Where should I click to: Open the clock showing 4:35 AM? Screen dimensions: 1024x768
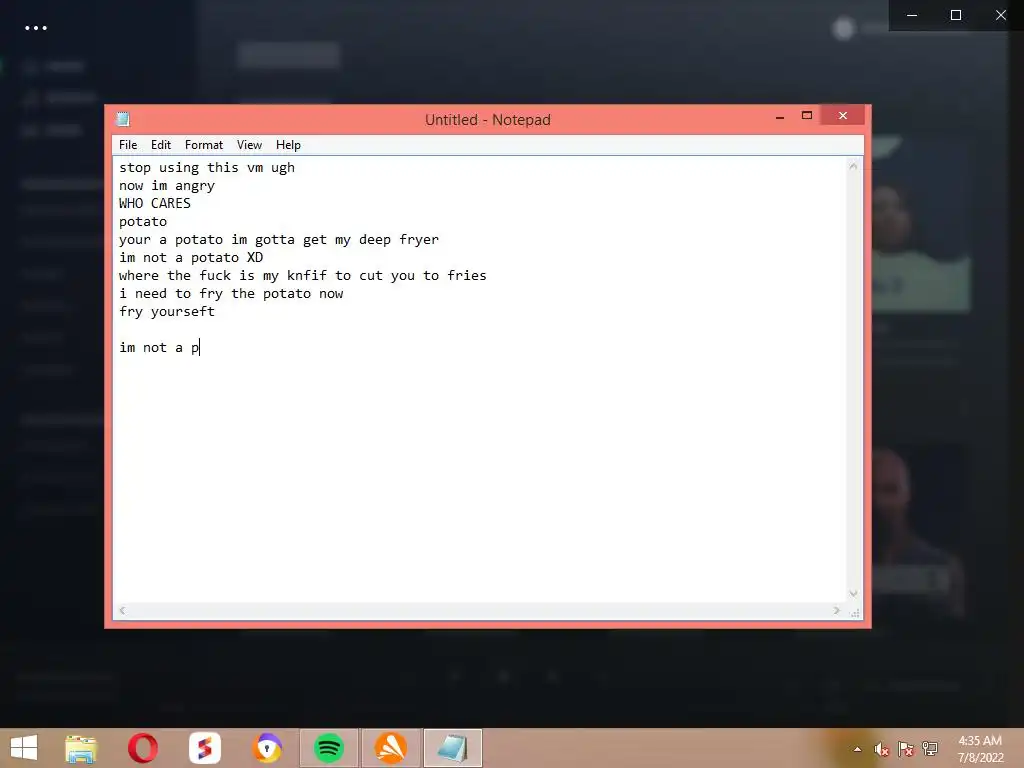tap(980, 749)
